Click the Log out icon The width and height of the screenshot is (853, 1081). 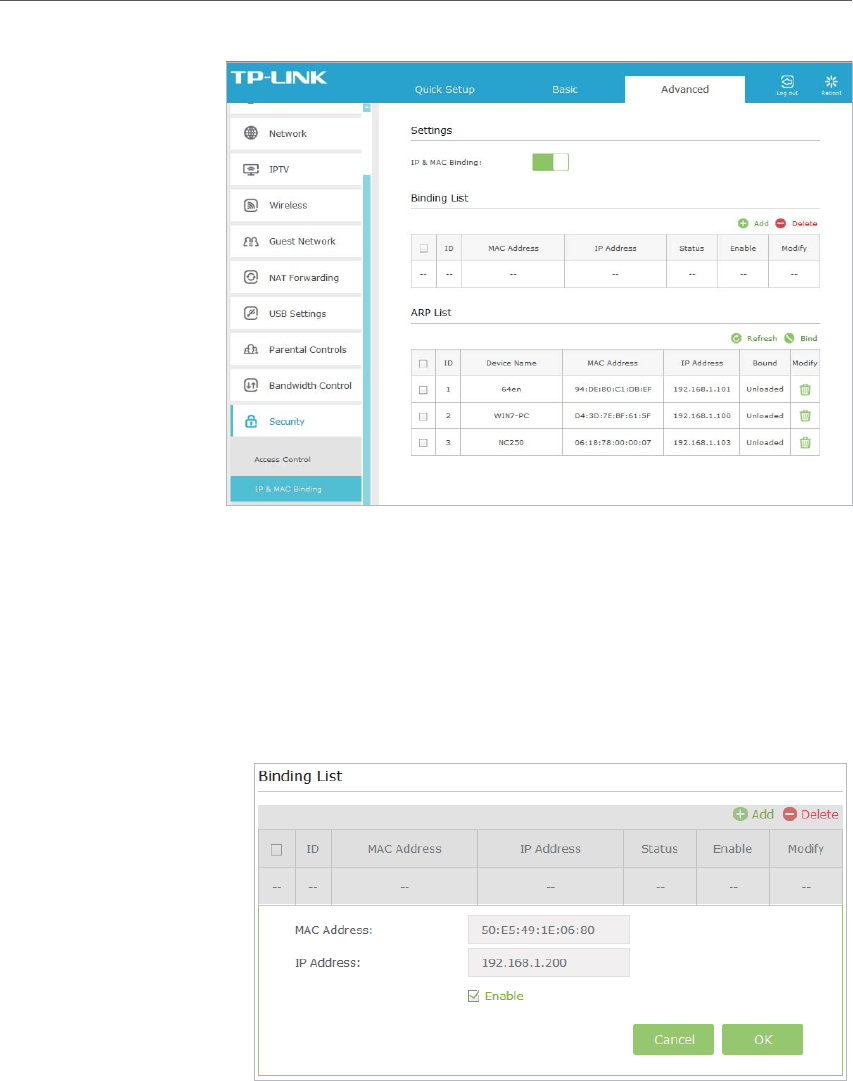point(787,85)
